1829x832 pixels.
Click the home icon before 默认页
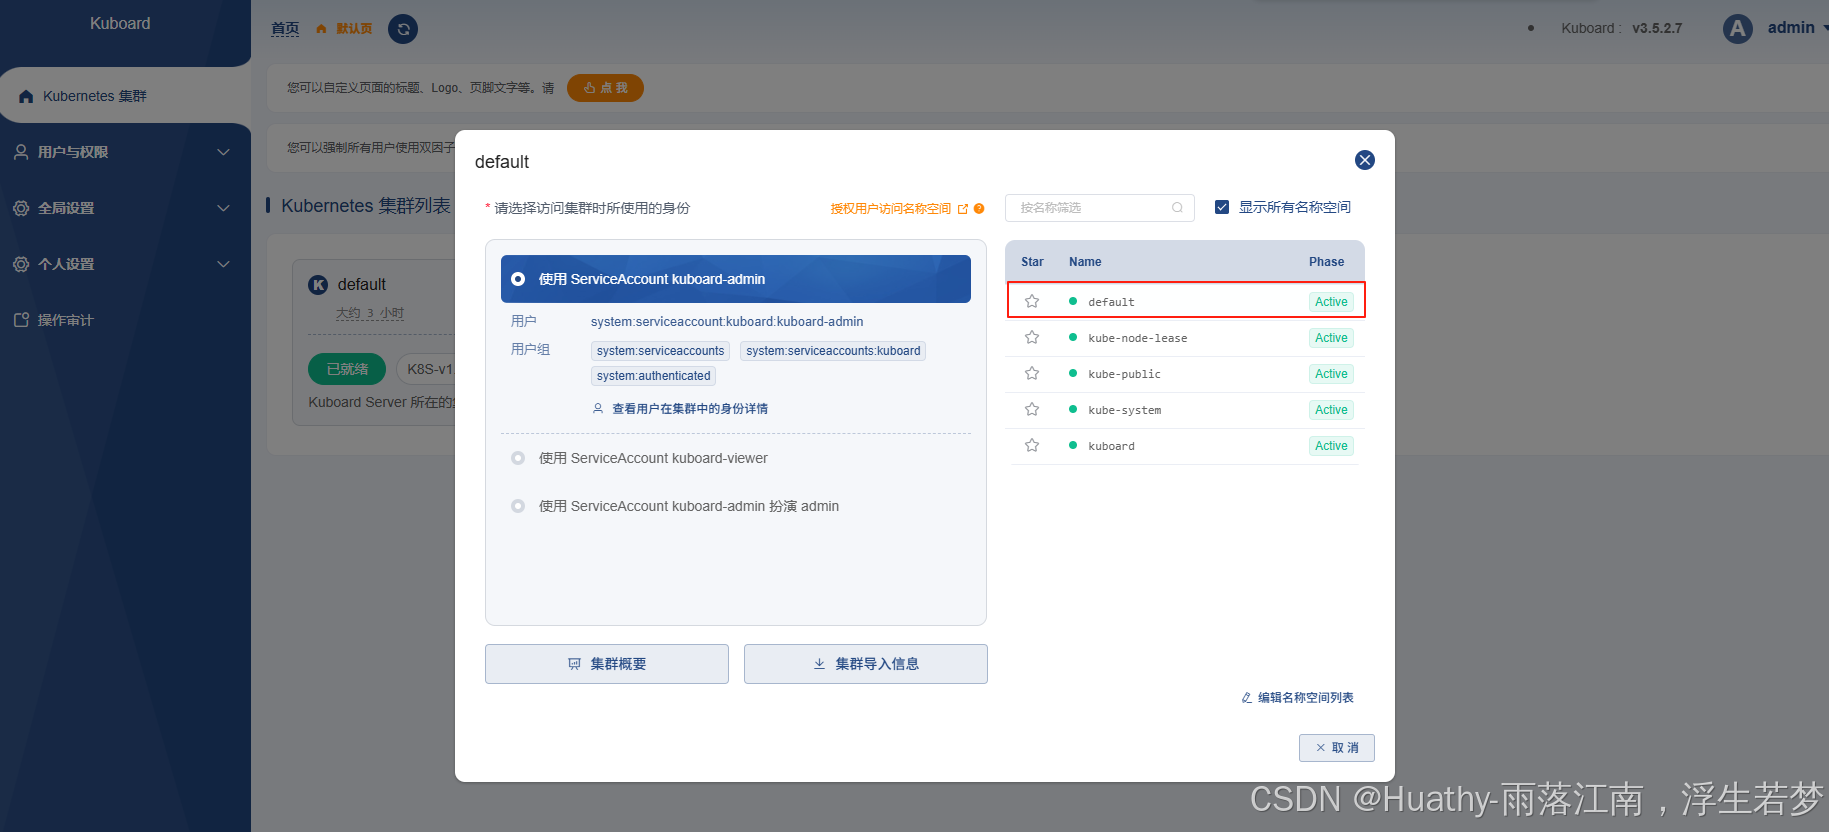tap(321, 29)
